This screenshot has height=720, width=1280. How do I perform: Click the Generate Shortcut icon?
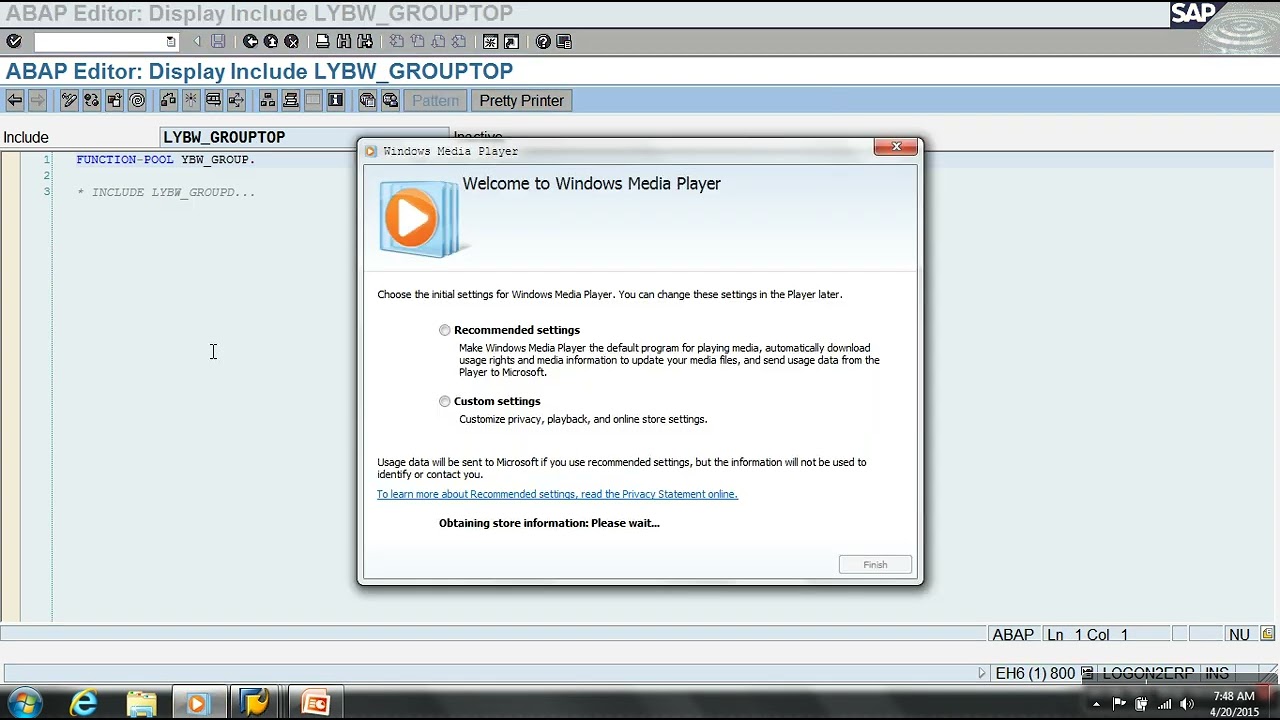[511, 41]
